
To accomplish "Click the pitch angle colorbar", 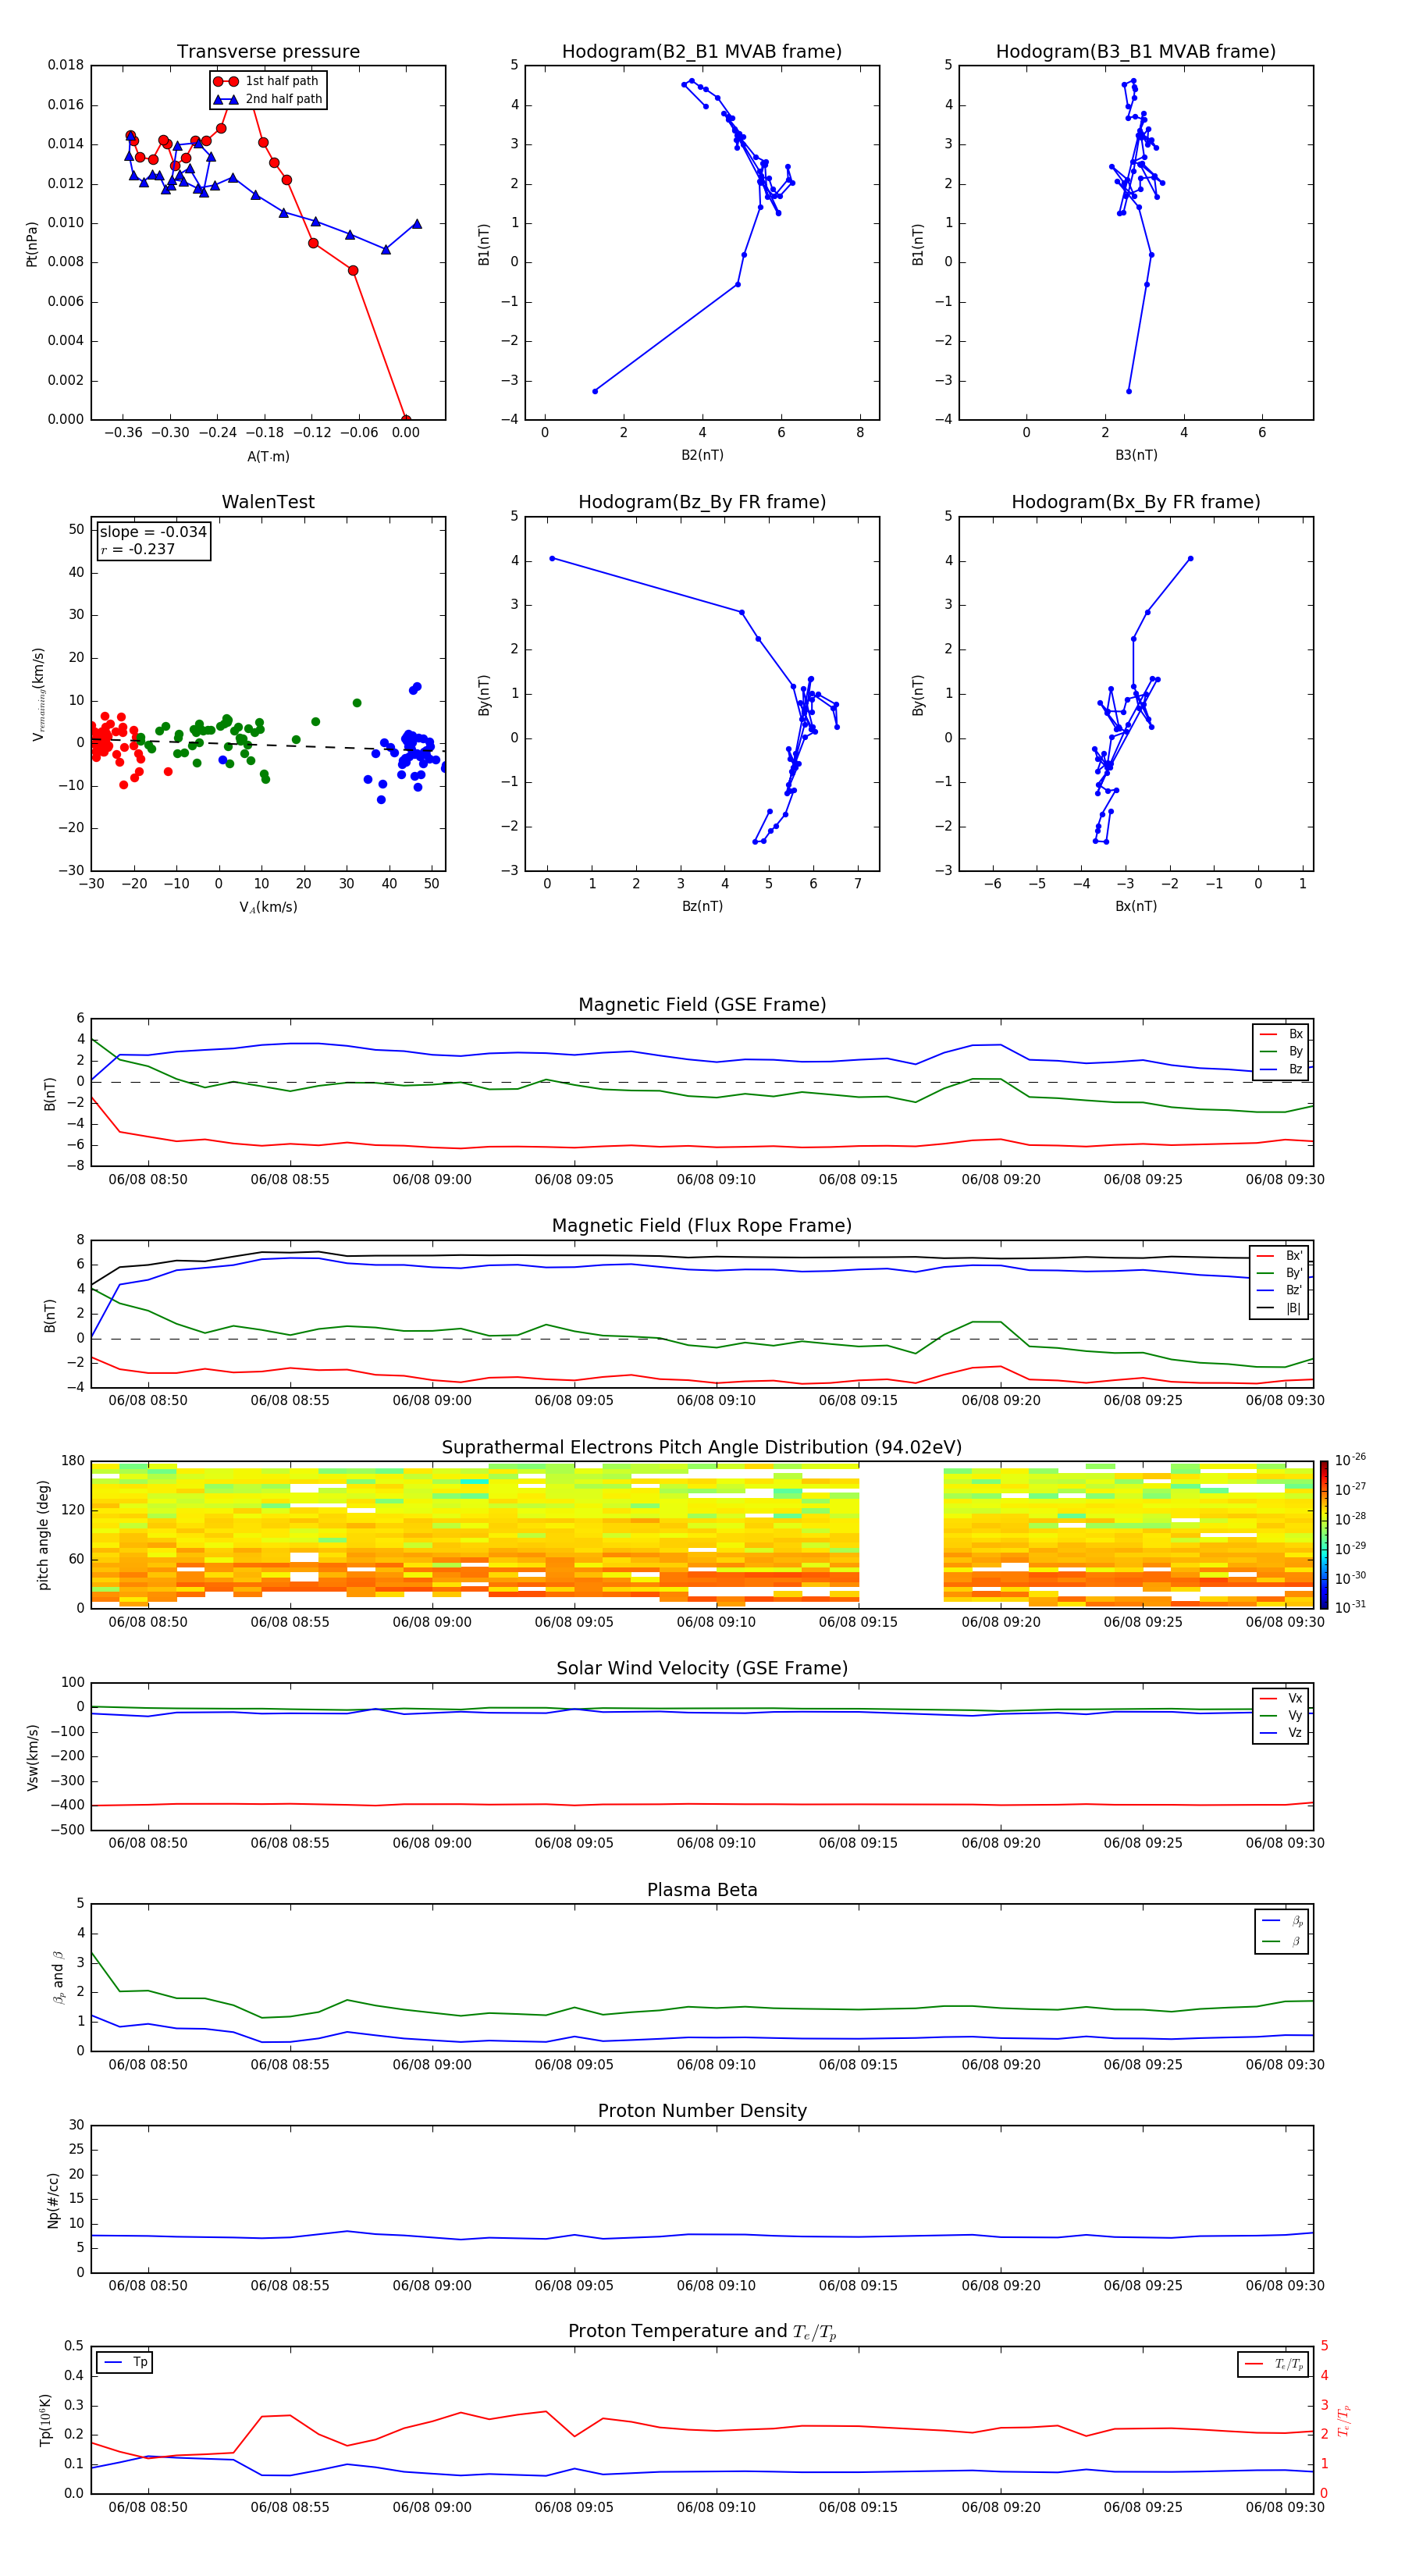I will click(1323, 1534).
